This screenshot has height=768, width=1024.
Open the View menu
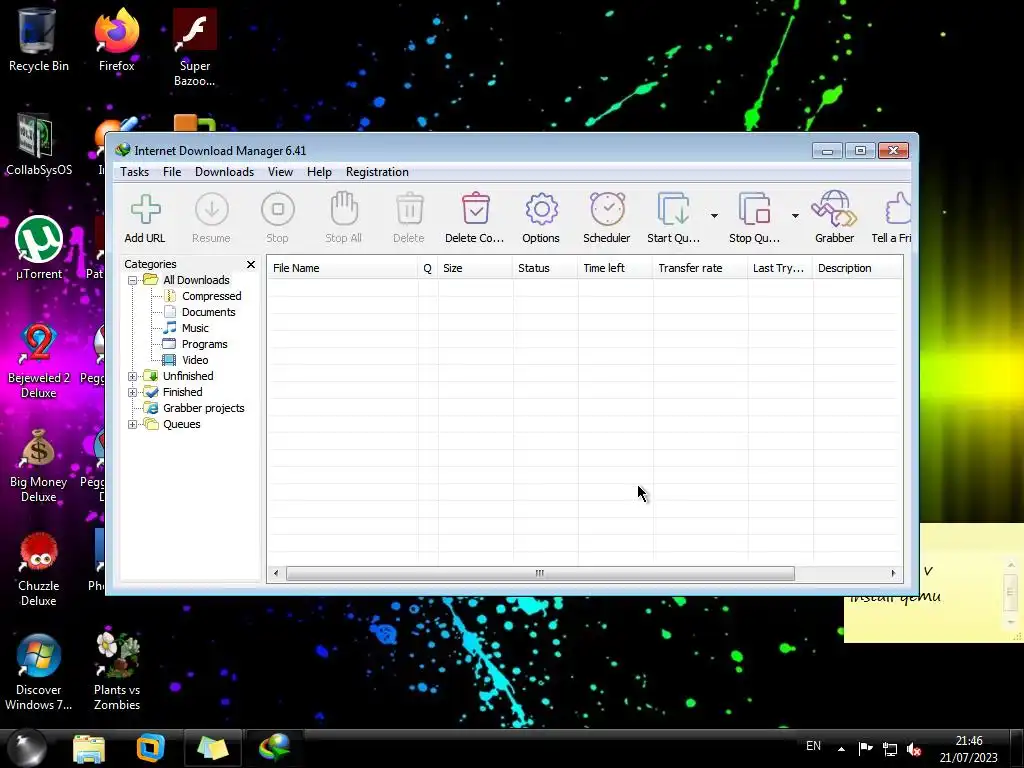click(280, 172)
